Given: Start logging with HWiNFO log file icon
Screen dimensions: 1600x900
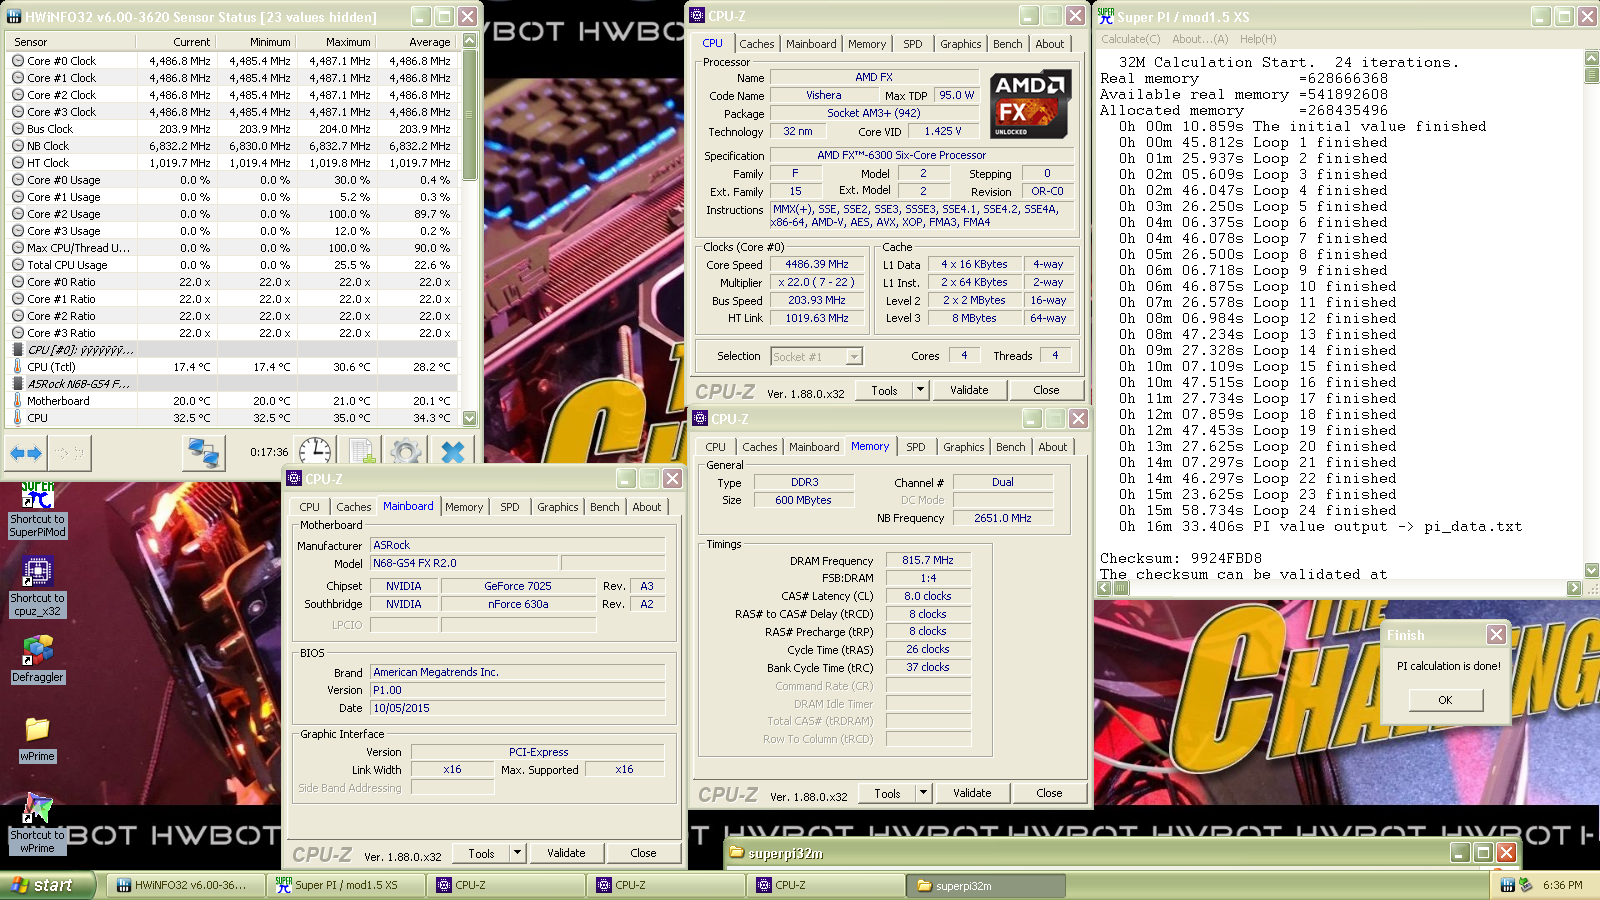Looking at the screenshot, I should tap(362, 453).
